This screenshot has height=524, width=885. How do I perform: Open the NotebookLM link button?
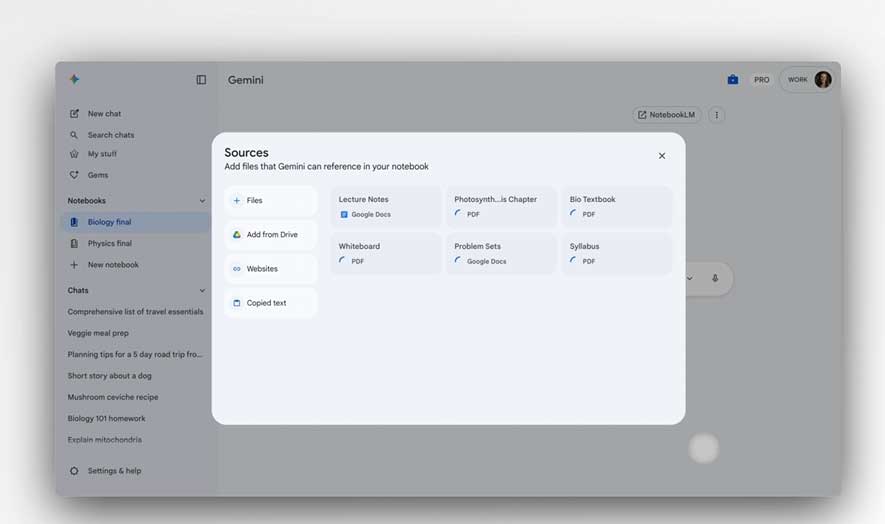[x=667, y=115]
